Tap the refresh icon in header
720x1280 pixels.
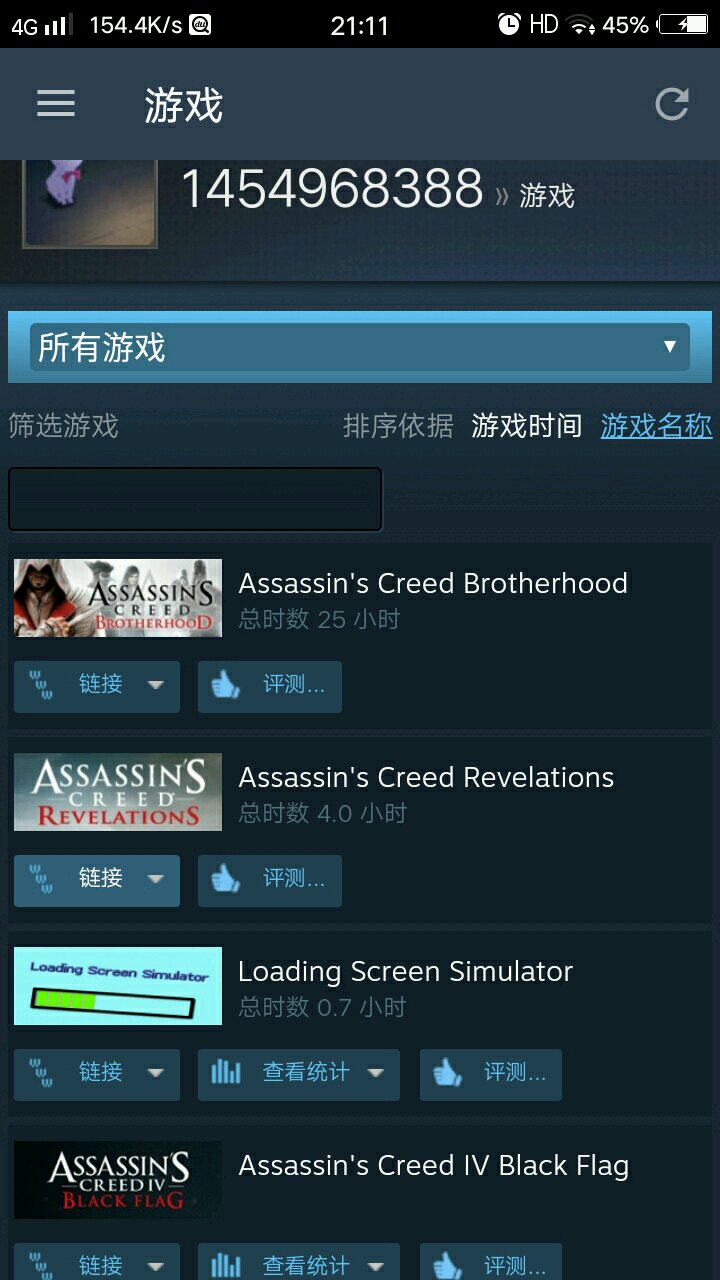(x=672, y=104)
